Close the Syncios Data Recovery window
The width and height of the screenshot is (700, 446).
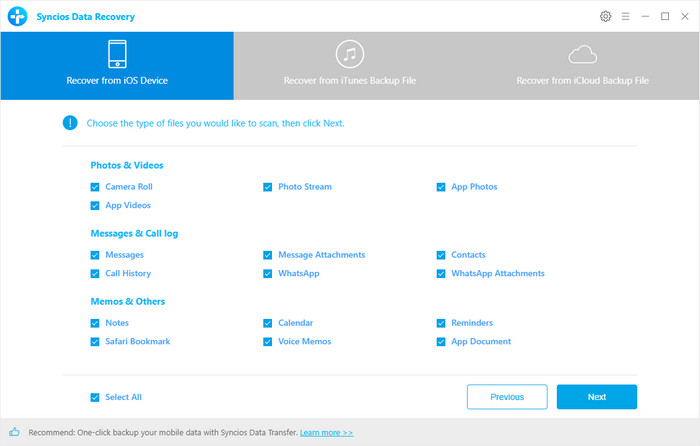tap(685, 17)
